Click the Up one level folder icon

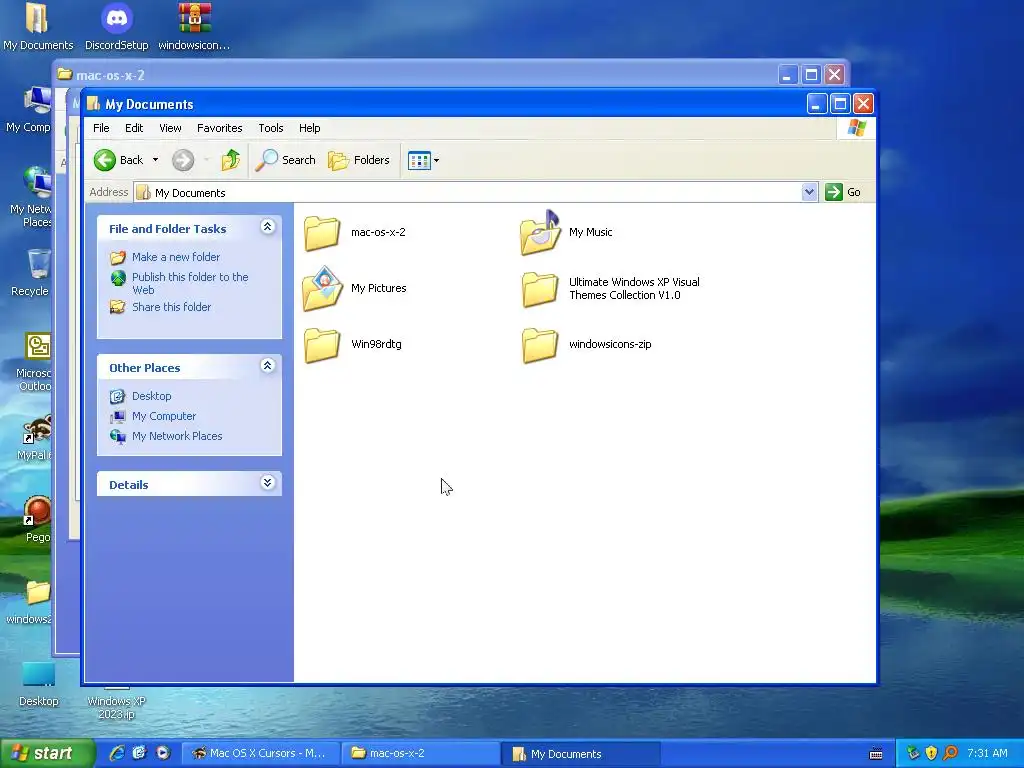tap(231, 160)
